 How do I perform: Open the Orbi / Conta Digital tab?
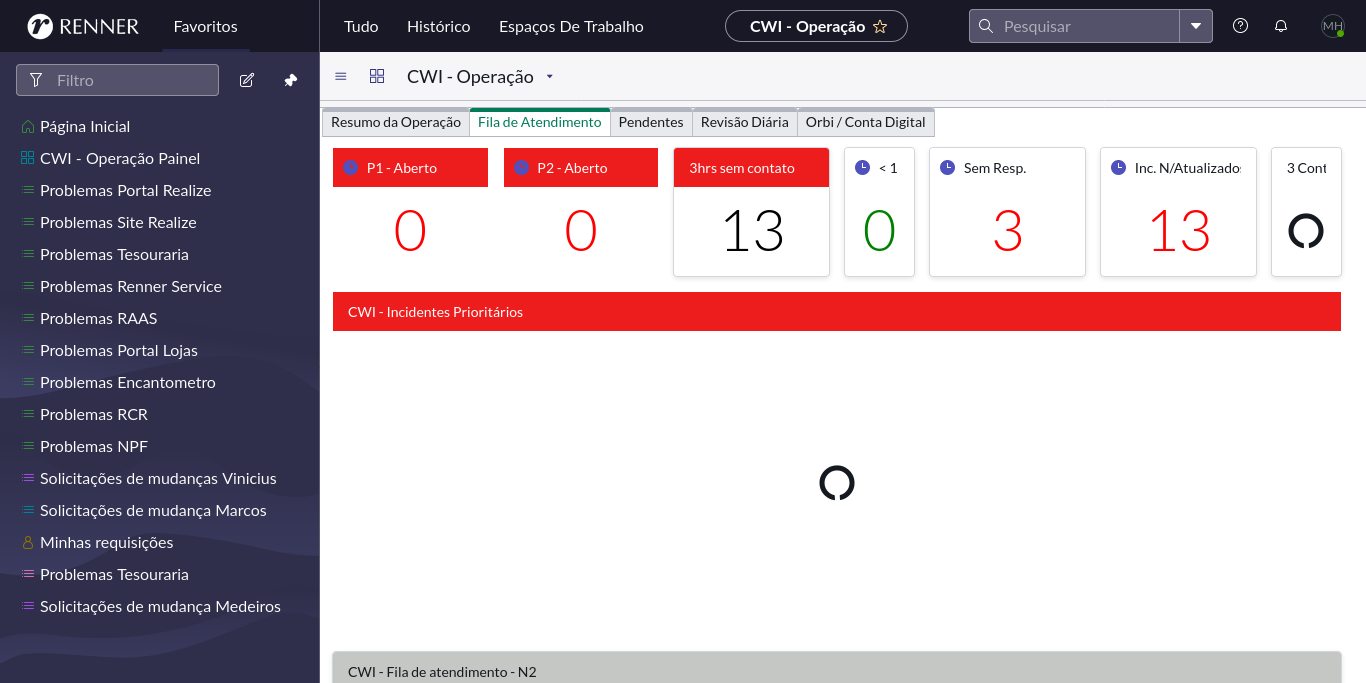click(x=866, y=122)
